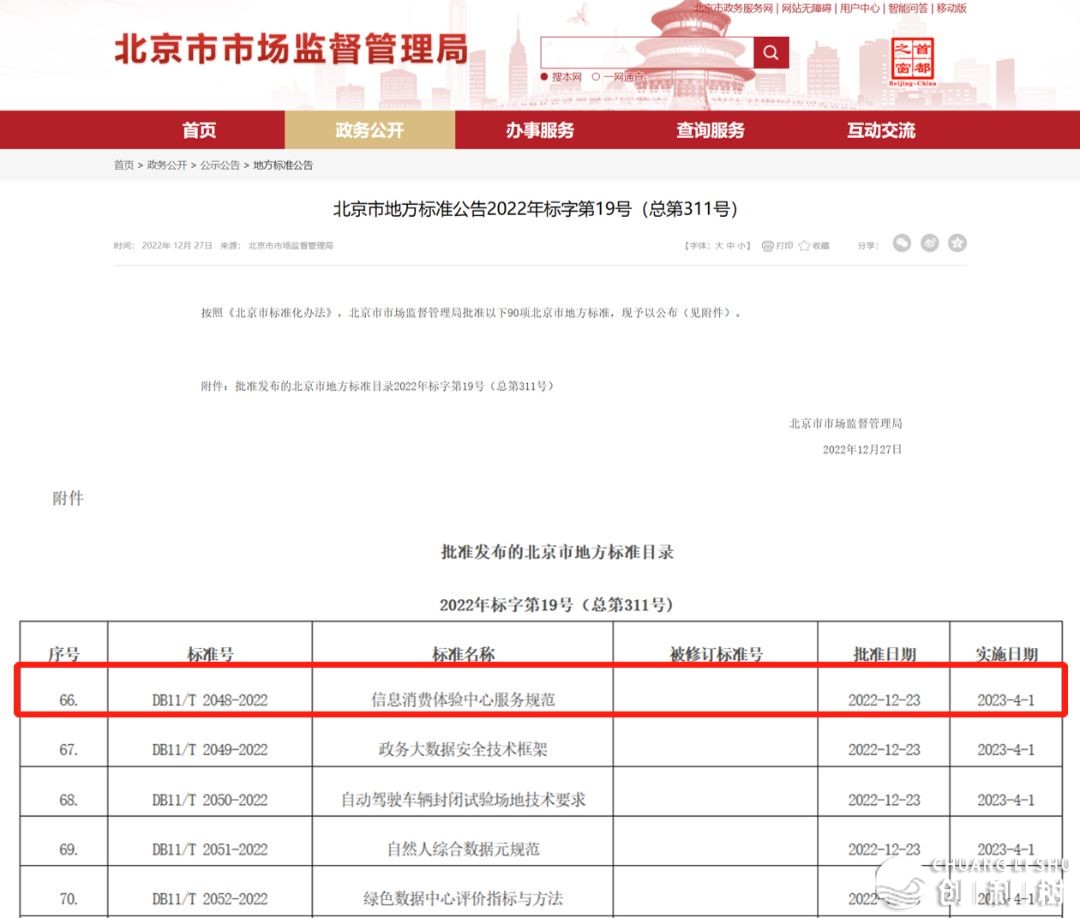Click the red search magnifier button
Image resolution: width=1080 pixels, height=918 pixels.
coord(771,52)
